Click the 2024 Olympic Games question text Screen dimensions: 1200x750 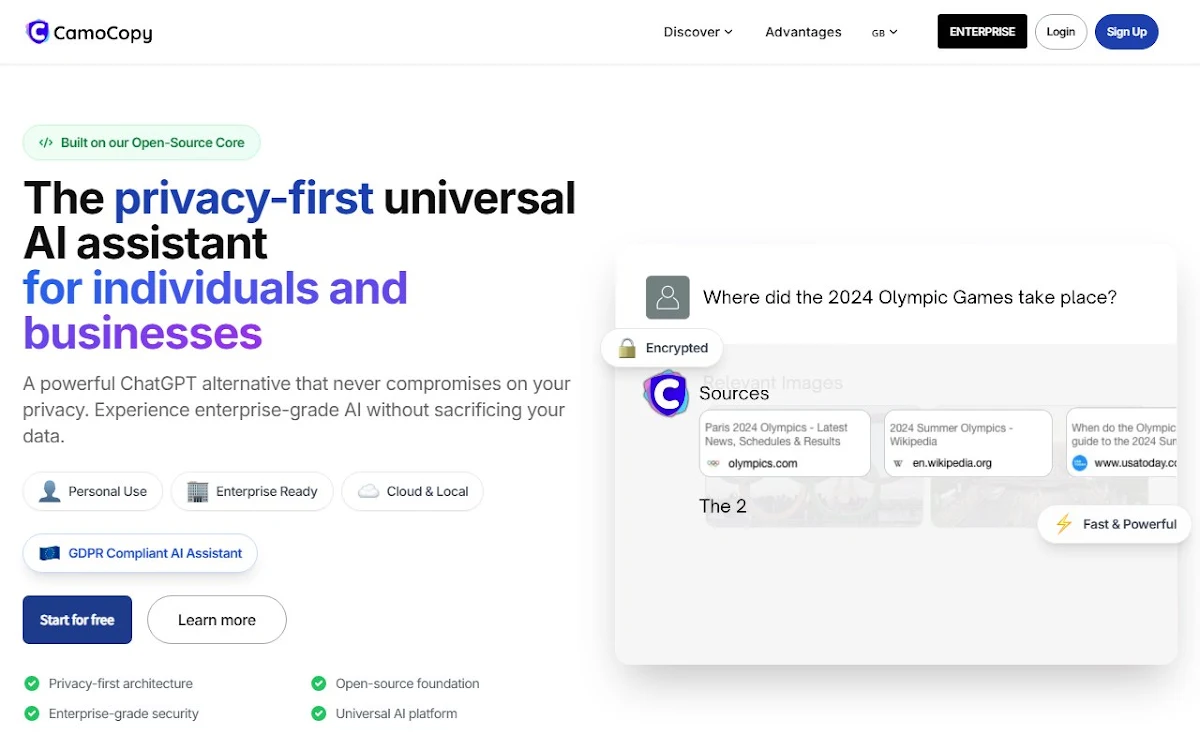click(x=910, y=297)
